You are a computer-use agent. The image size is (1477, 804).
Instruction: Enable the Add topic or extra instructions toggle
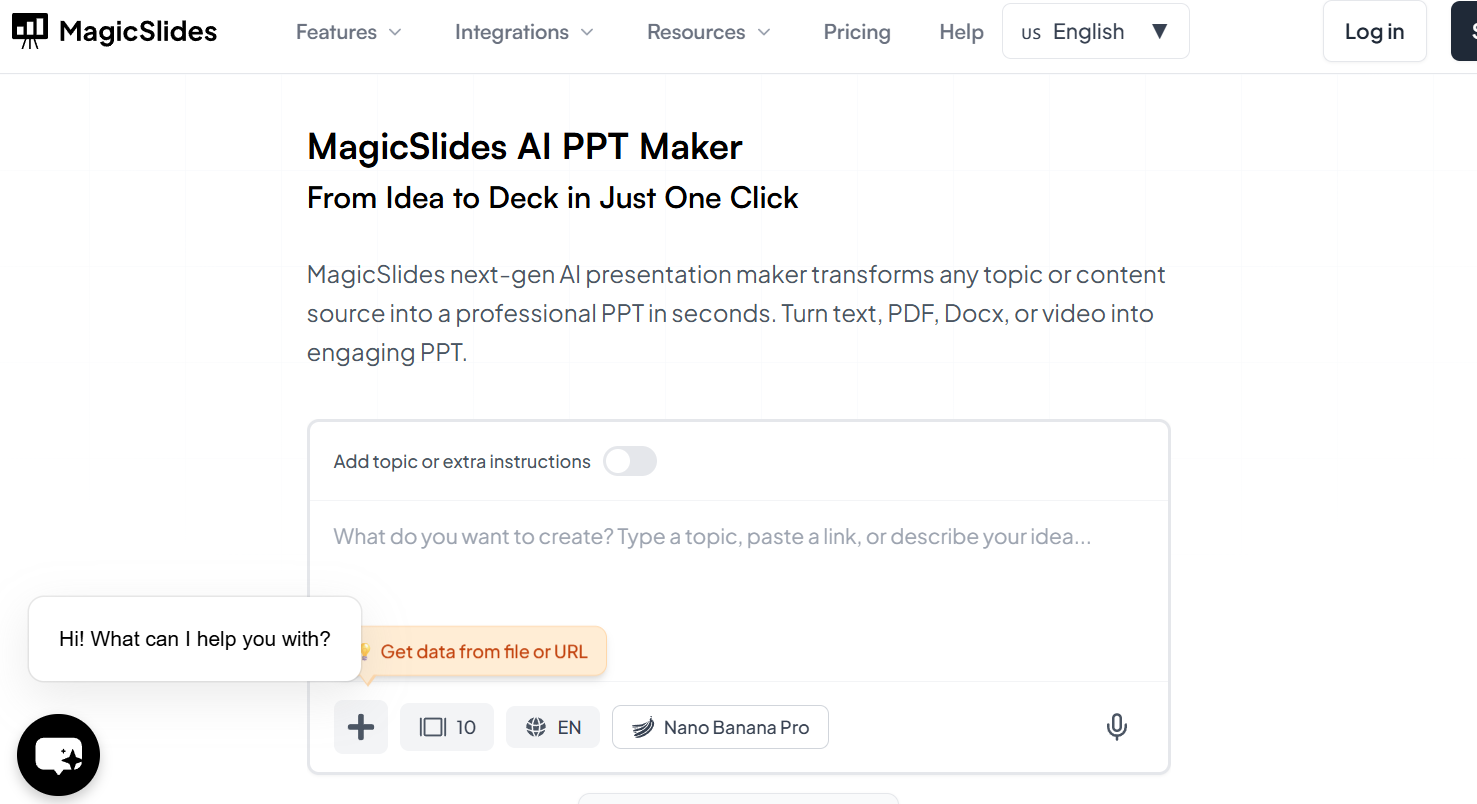pyautogui.click(x=630, y=461)
